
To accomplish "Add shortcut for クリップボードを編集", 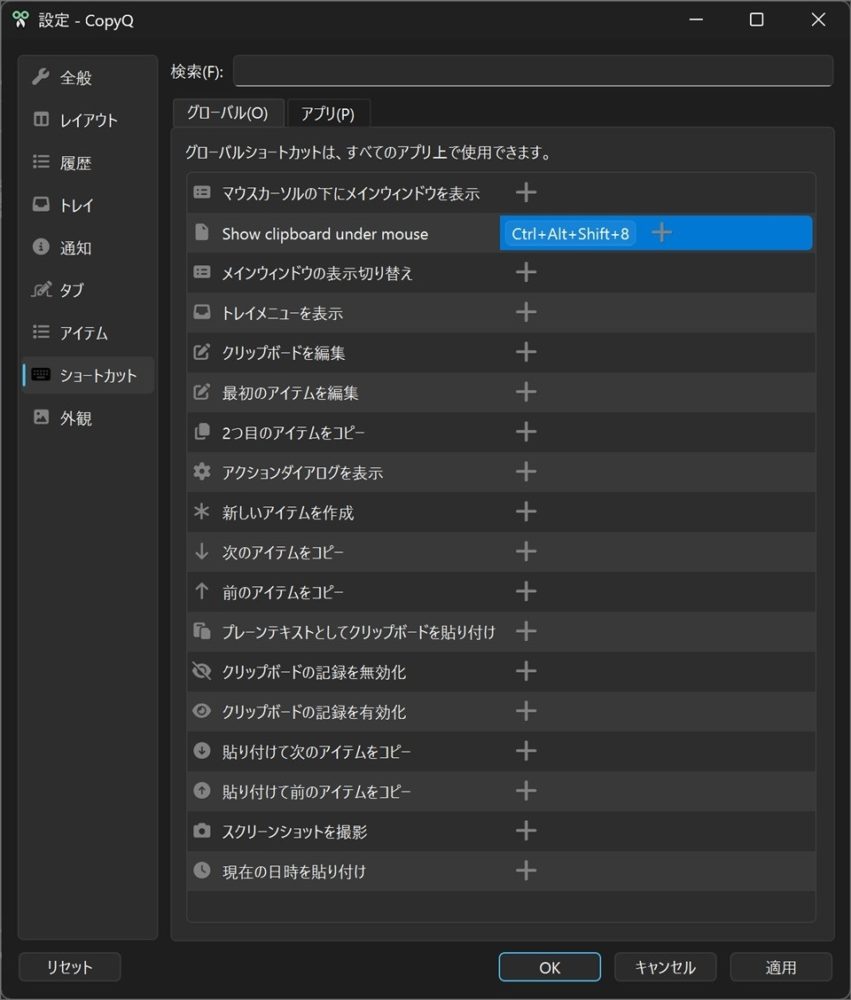I will point(526,352).
